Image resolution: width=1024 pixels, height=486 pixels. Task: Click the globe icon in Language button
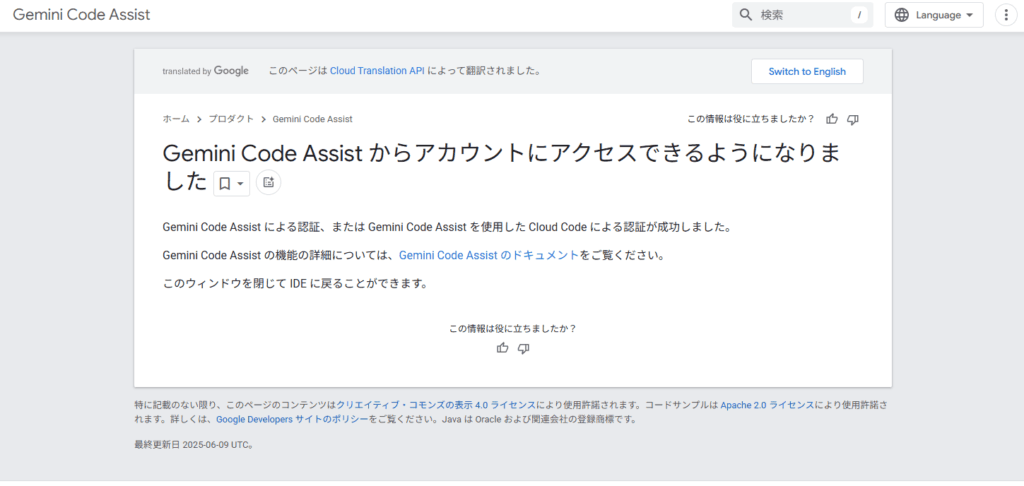click(x=901, y=15)
